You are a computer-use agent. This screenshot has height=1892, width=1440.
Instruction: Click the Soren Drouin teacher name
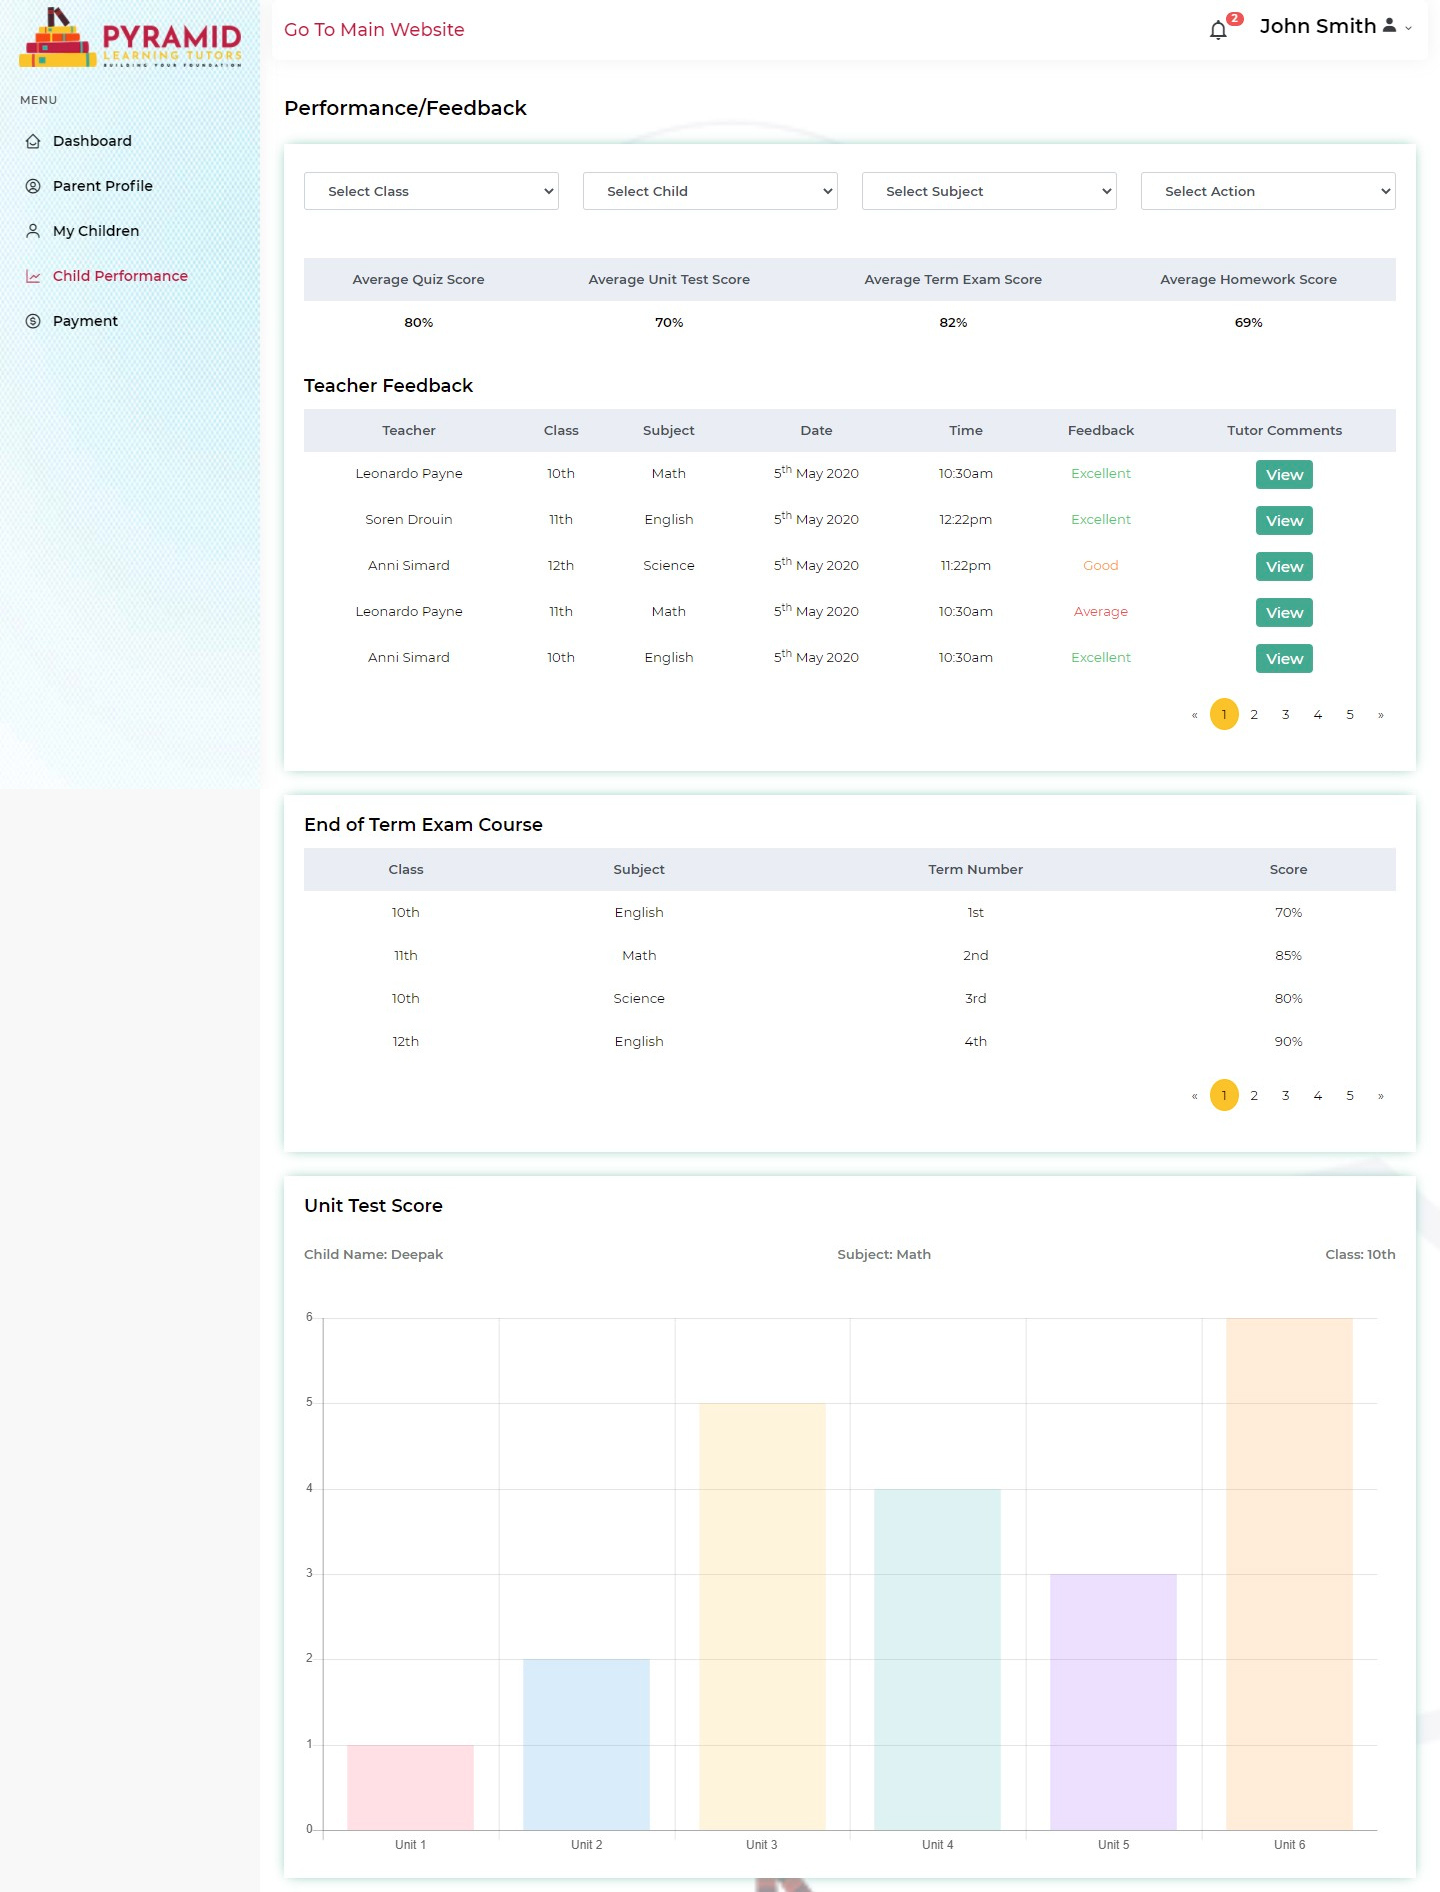[409, 520]
